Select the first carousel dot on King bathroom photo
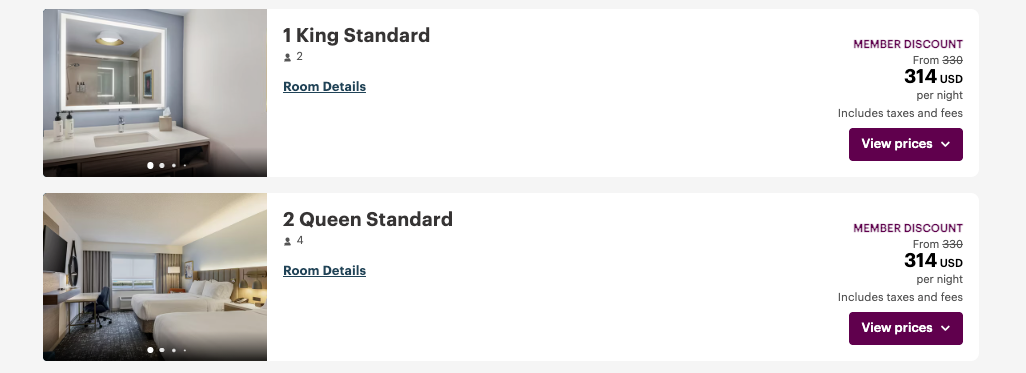1026x373 pixels. pos(150,166)
